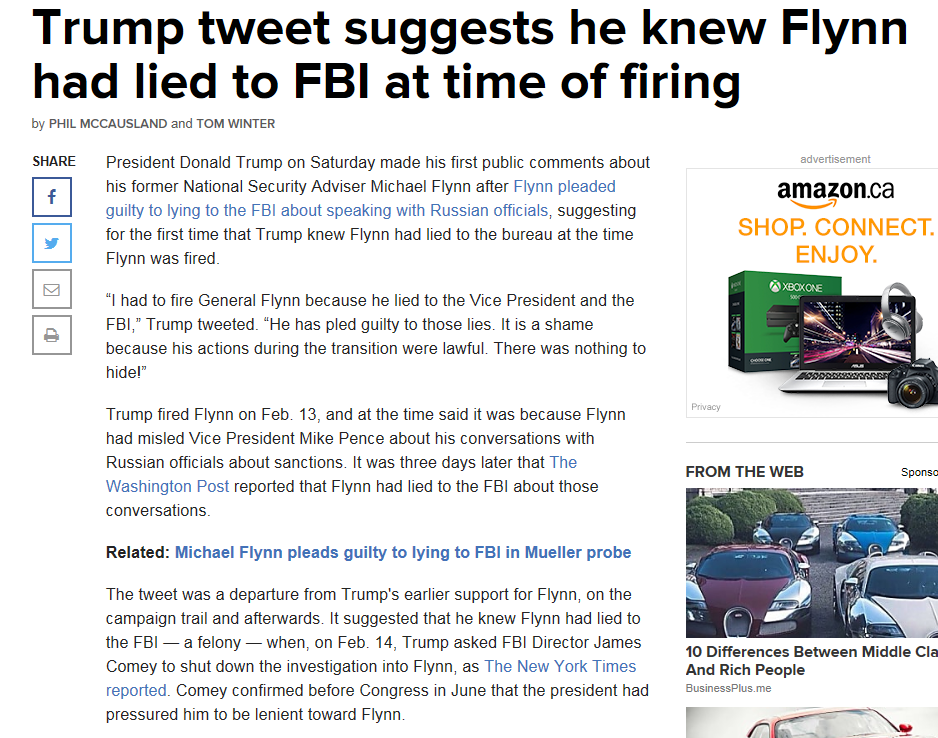
Task: Open 'Flynn pleaded guilty to lying' link
Action: point(361,199)
